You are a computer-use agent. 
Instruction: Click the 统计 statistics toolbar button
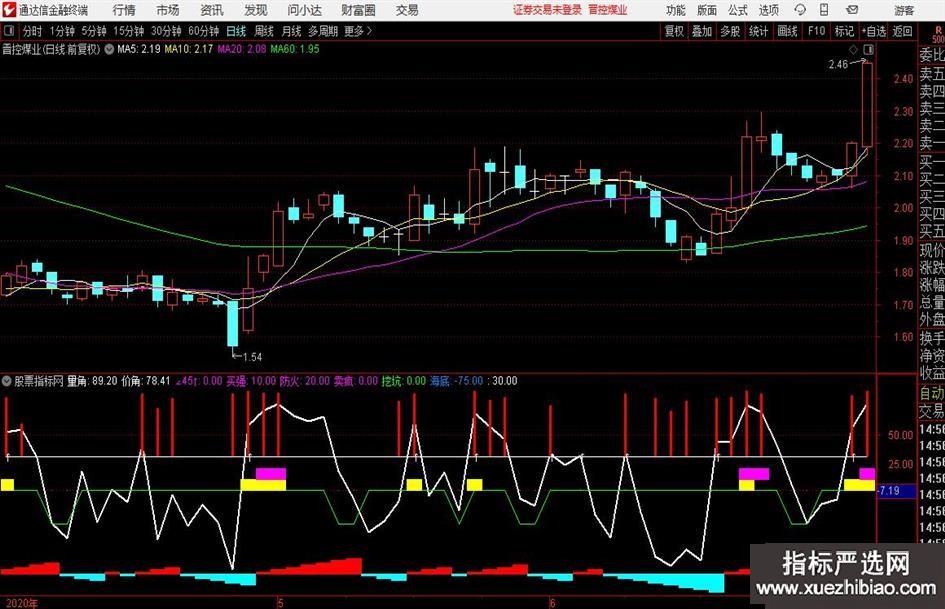[758, 31]
